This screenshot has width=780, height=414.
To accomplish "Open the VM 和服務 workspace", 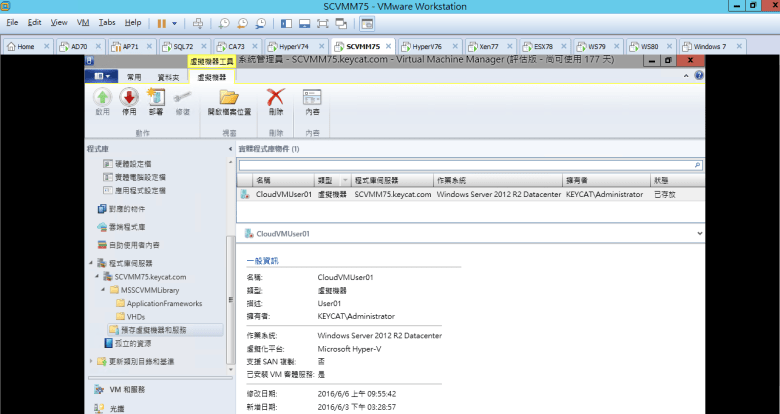I will (130, 390).
